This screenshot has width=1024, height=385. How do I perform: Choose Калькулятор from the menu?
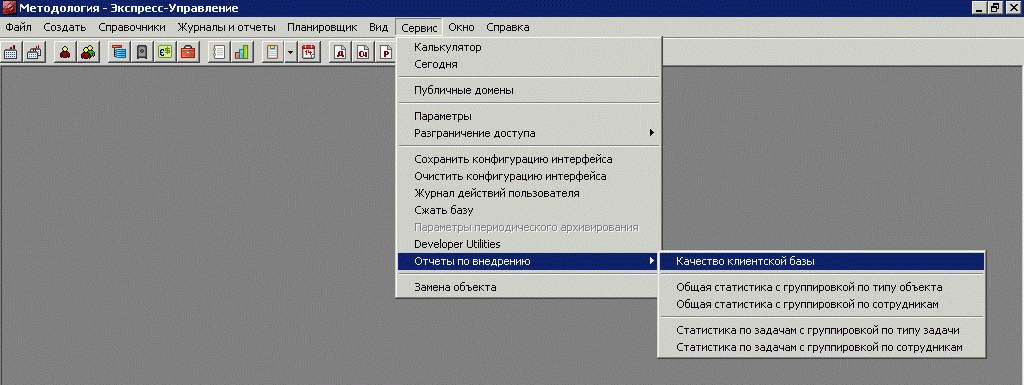coord(529,48)
